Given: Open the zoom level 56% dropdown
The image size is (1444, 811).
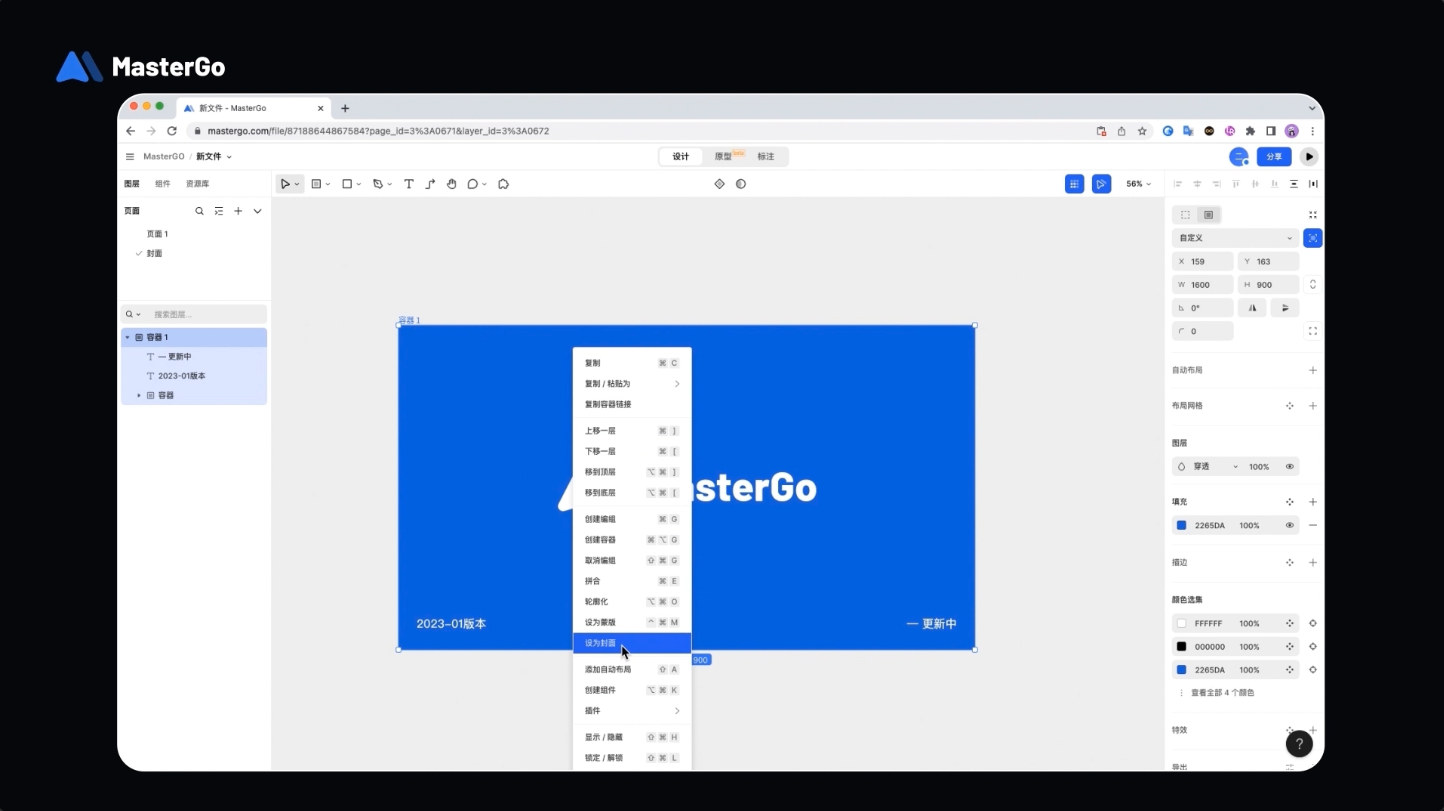Looking at the screenshot, I should click(1138, 184).
